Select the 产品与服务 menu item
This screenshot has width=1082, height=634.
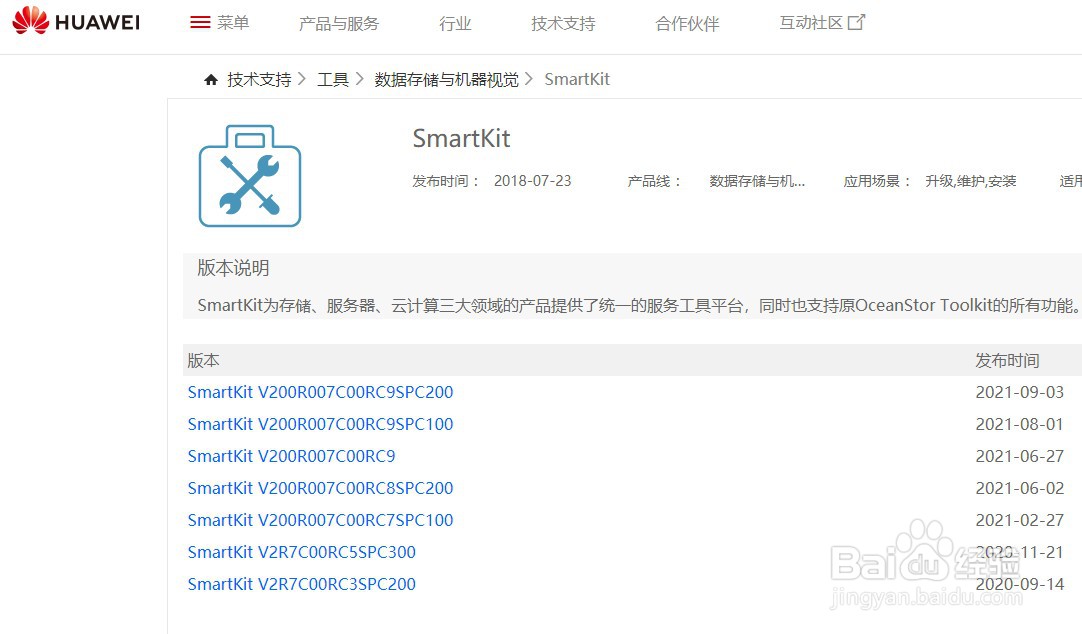click(x=338, y=23)
